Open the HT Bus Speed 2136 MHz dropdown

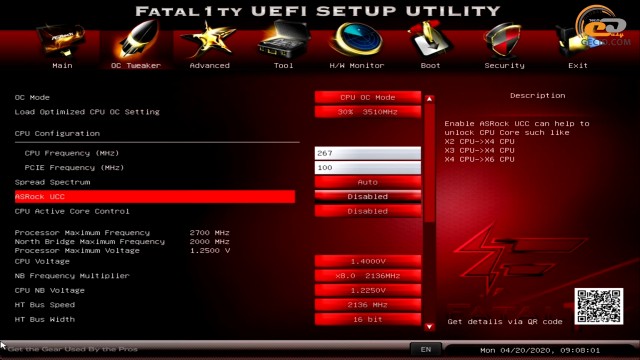[367, 304]
